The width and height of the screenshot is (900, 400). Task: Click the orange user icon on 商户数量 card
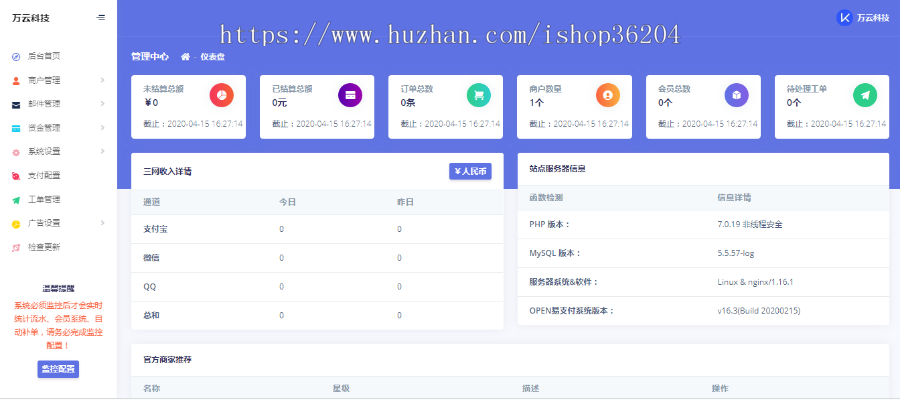(608, 95)
